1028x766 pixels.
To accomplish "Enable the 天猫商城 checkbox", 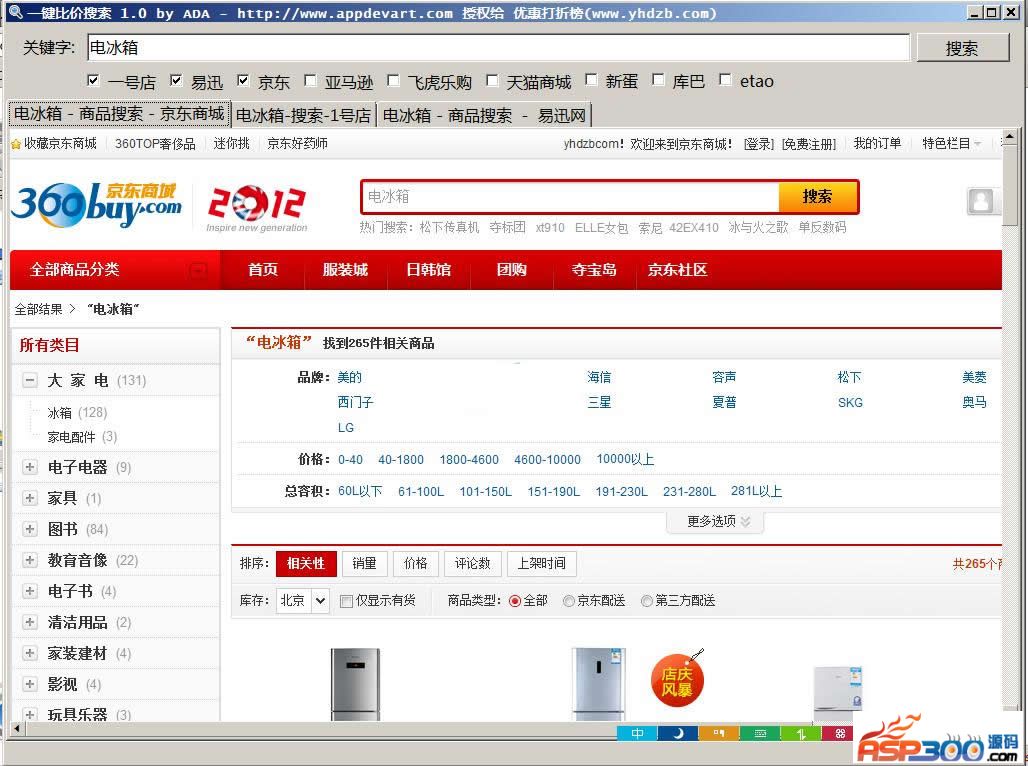I will (492, 81).
